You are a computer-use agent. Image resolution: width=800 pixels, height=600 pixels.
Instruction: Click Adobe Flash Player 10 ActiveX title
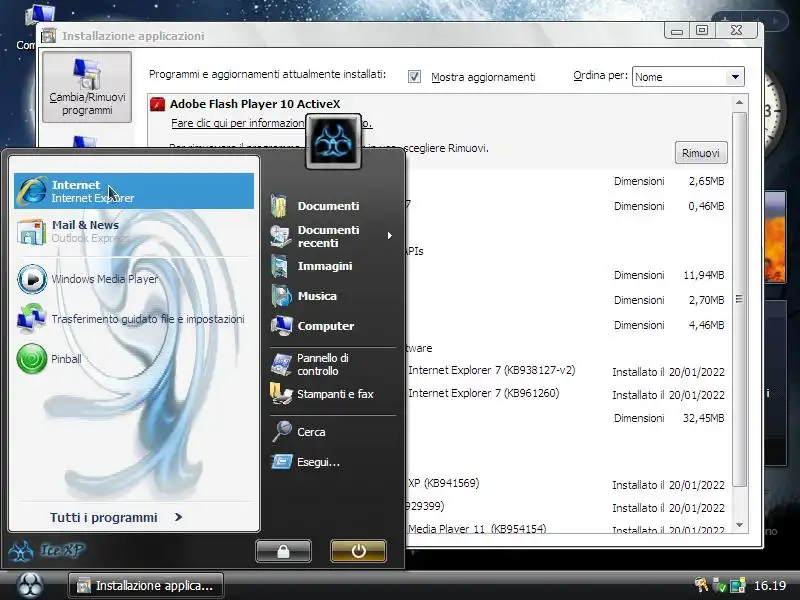[255, 104]
